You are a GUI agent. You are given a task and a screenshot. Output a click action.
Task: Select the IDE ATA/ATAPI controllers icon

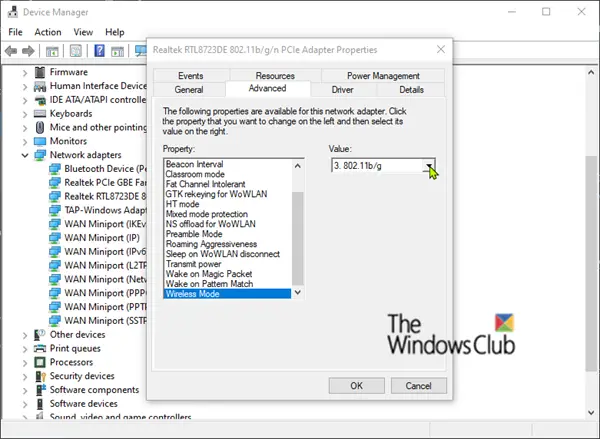point(39,100)
